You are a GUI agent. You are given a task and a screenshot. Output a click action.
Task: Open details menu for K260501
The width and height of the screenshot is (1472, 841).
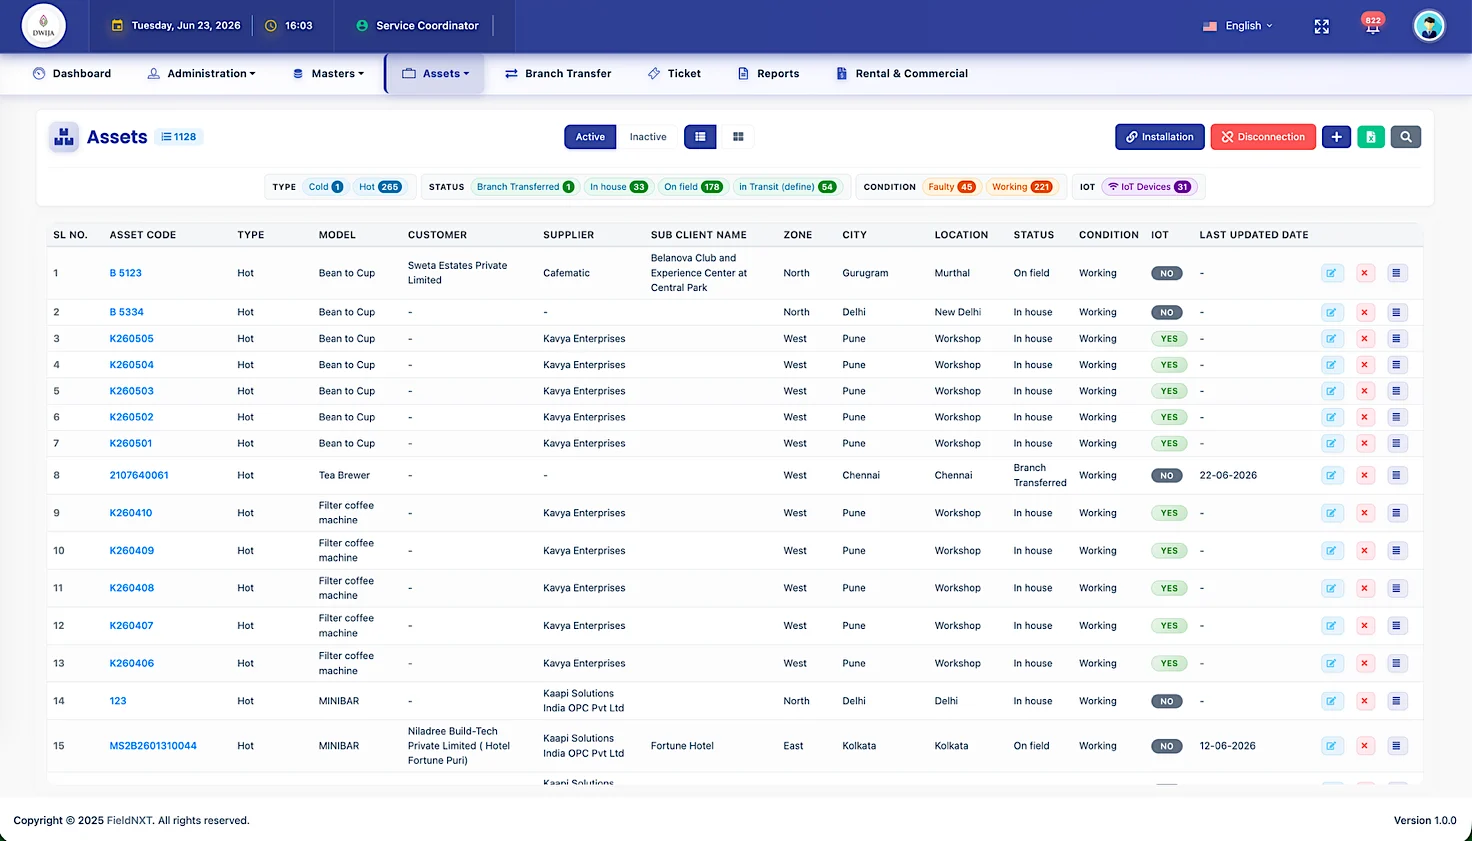pos(1397,443)
